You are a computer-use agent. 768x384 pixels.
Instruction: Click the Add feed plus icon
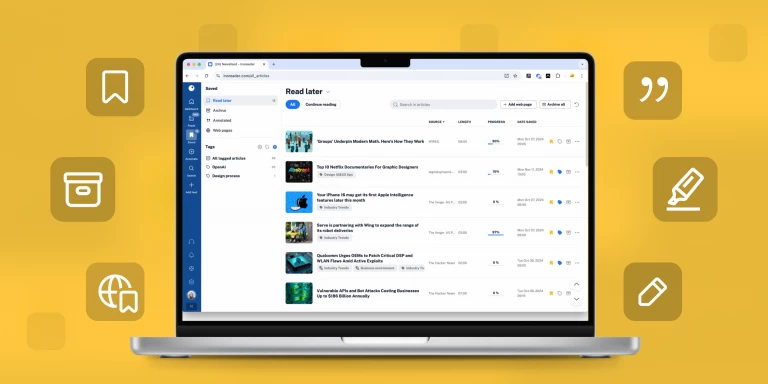[x=192, y=185]
